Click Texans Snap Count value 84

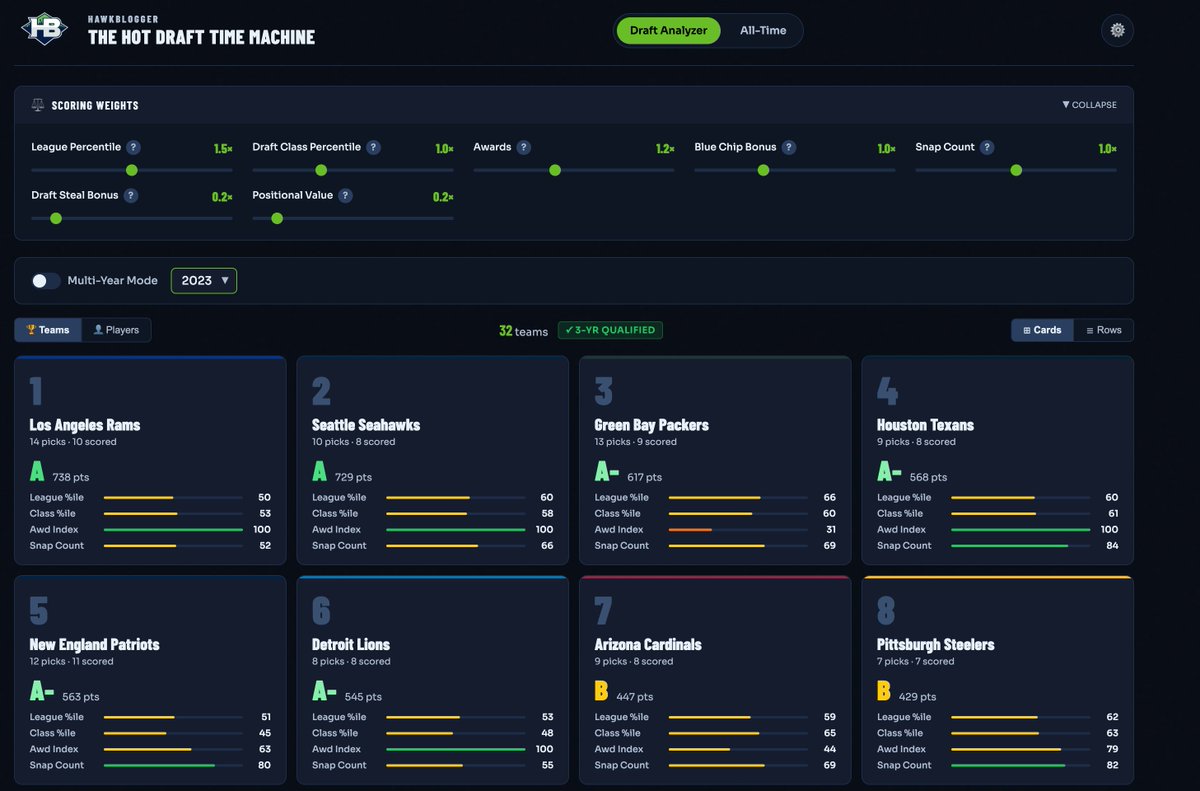pos(1111,546)
